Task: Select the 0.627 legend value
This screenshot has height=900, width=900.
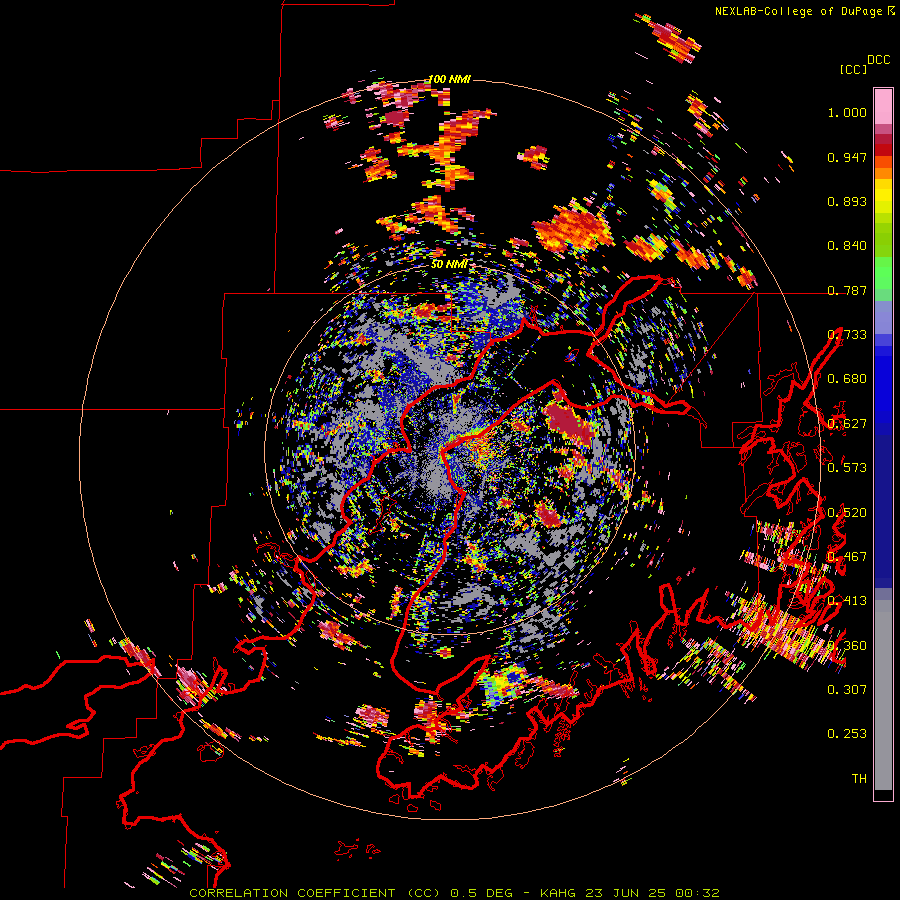Action: coord(847,424)
